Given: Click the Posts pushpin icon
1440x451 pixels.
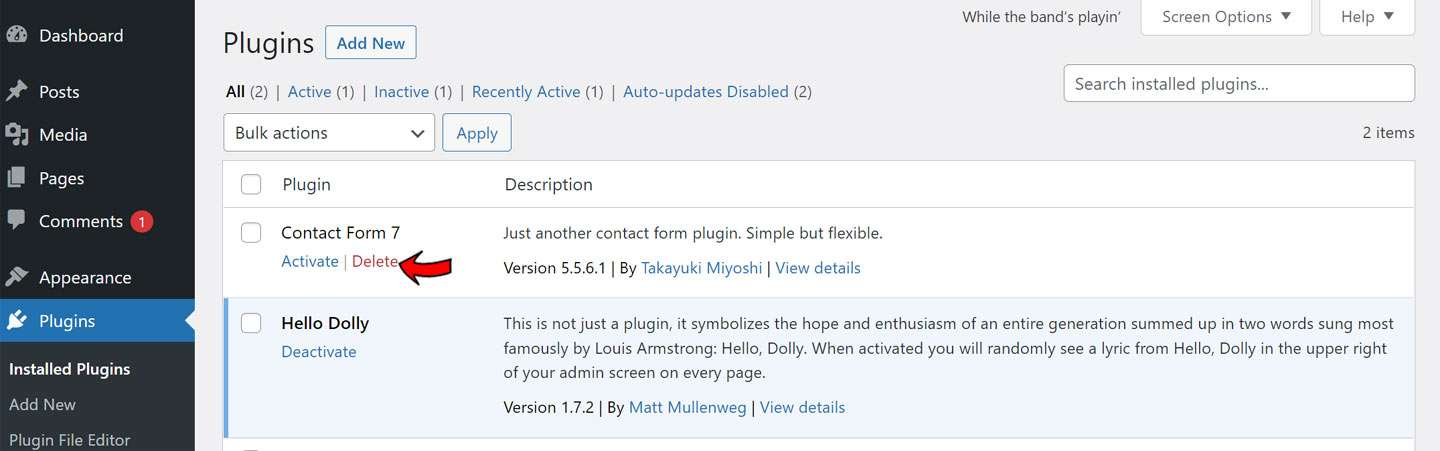Looking at the screenshot, I should [x=16, y=91].
